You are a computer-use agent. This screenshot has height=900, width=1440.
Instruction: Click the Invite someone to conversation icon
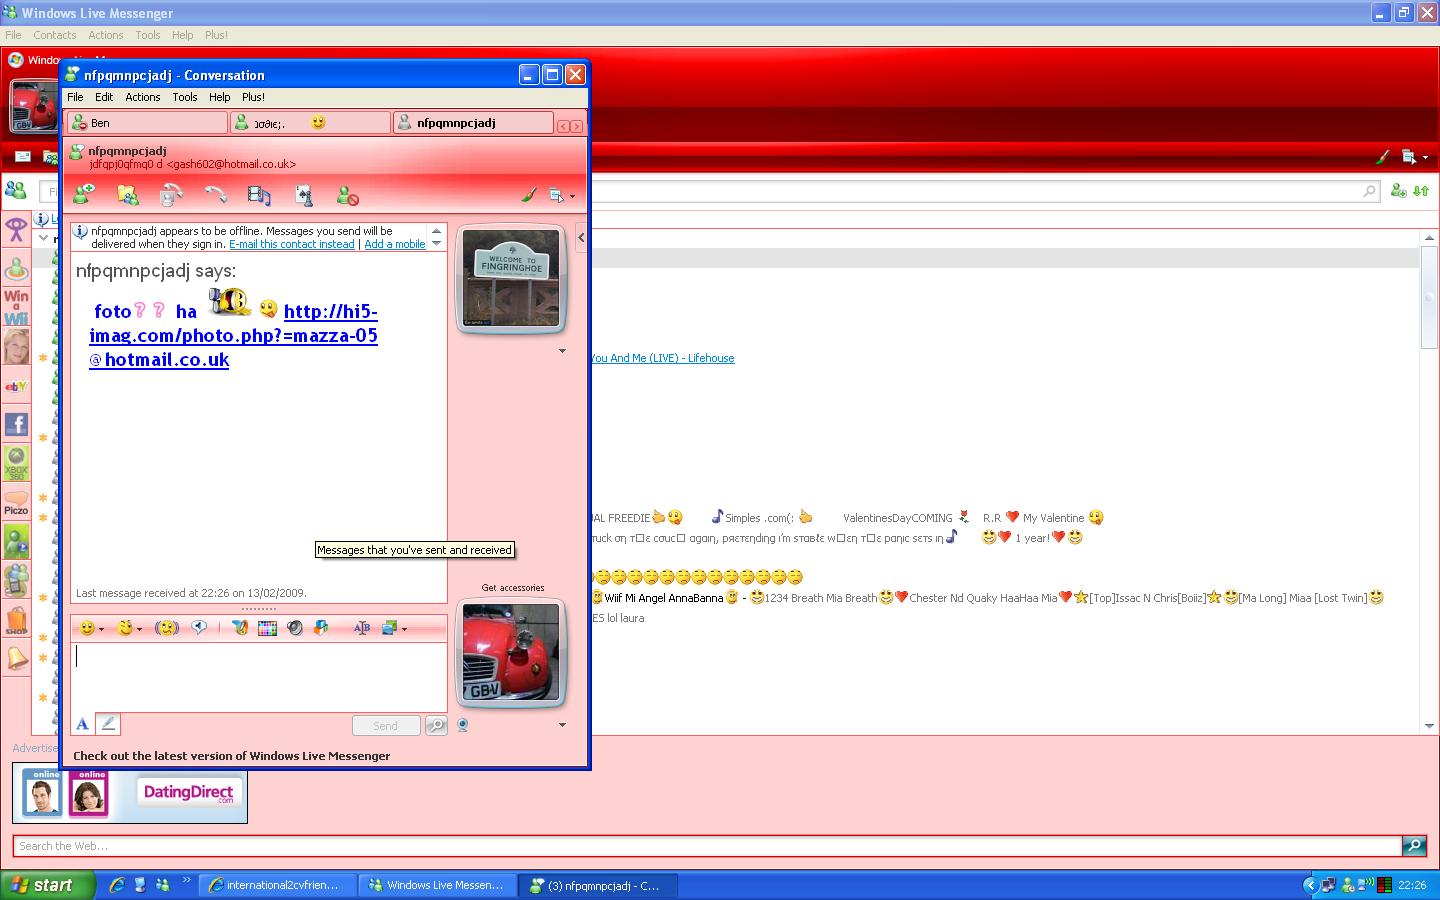pos(84,195)
